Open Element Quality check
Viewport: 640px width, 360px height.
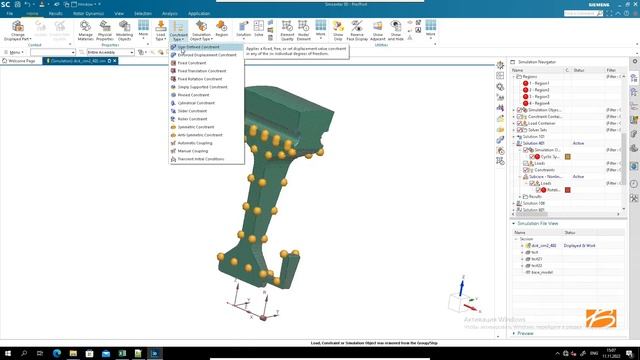(287, 30)
